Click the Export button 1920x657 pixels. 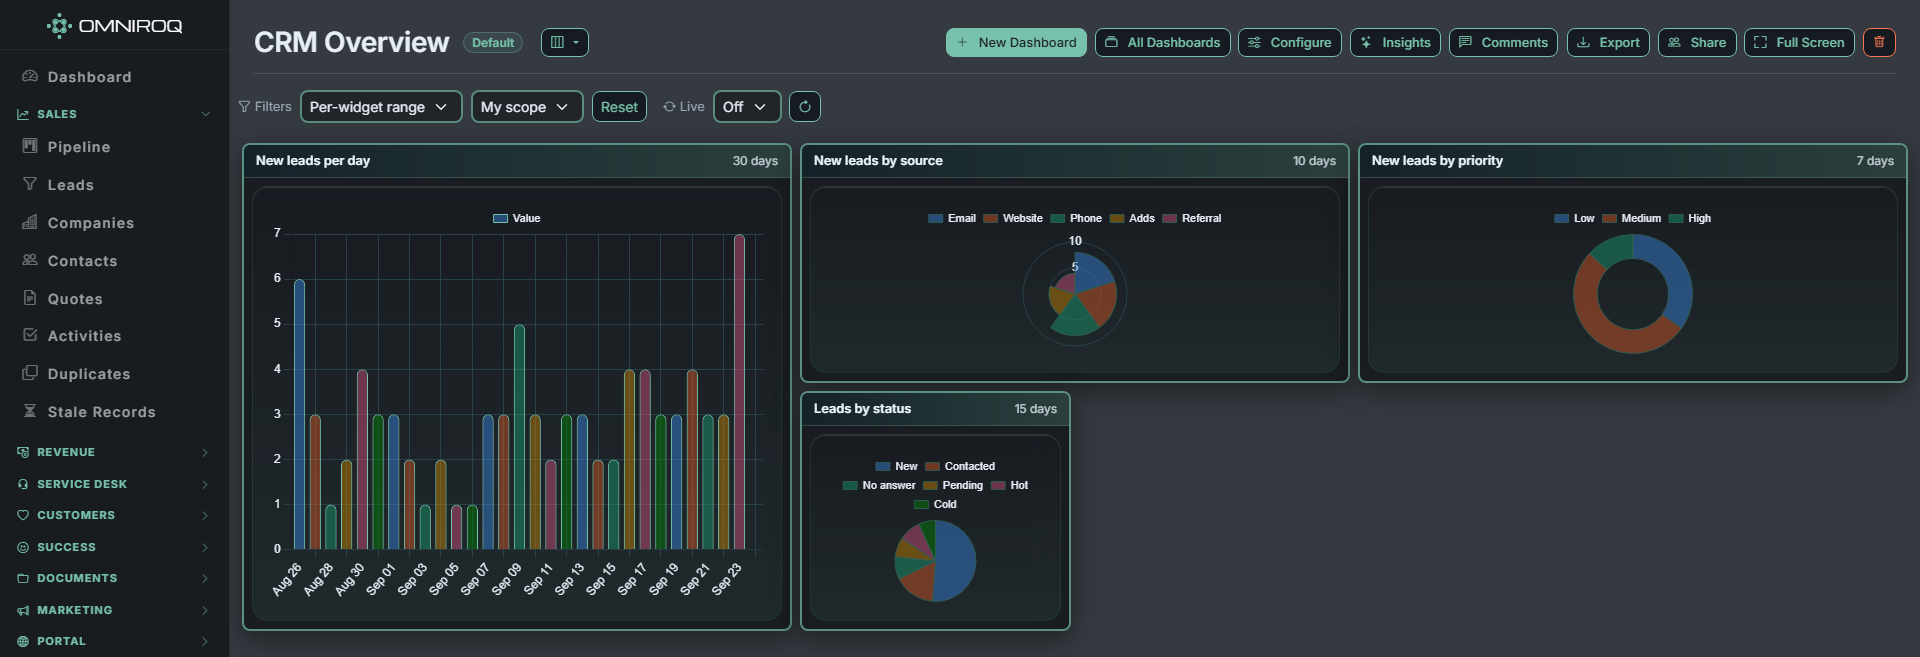(1608, 42)
